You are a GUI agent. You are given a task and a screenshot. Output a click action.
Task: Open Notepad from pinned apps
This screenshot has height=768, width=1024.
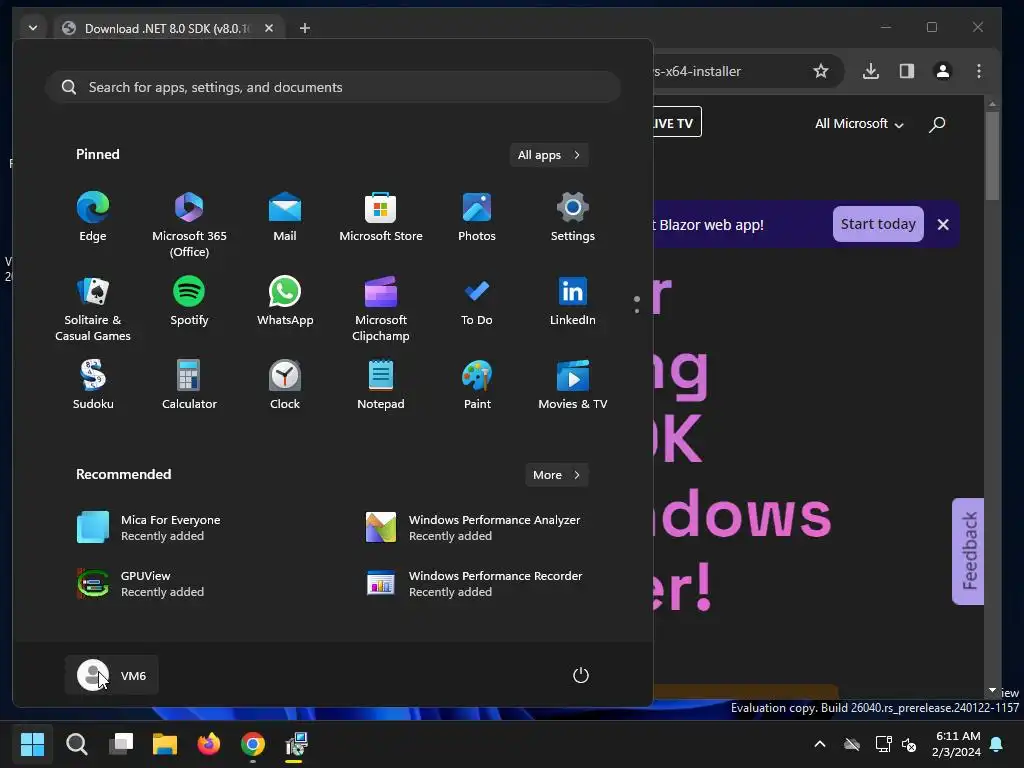point(381,385)
